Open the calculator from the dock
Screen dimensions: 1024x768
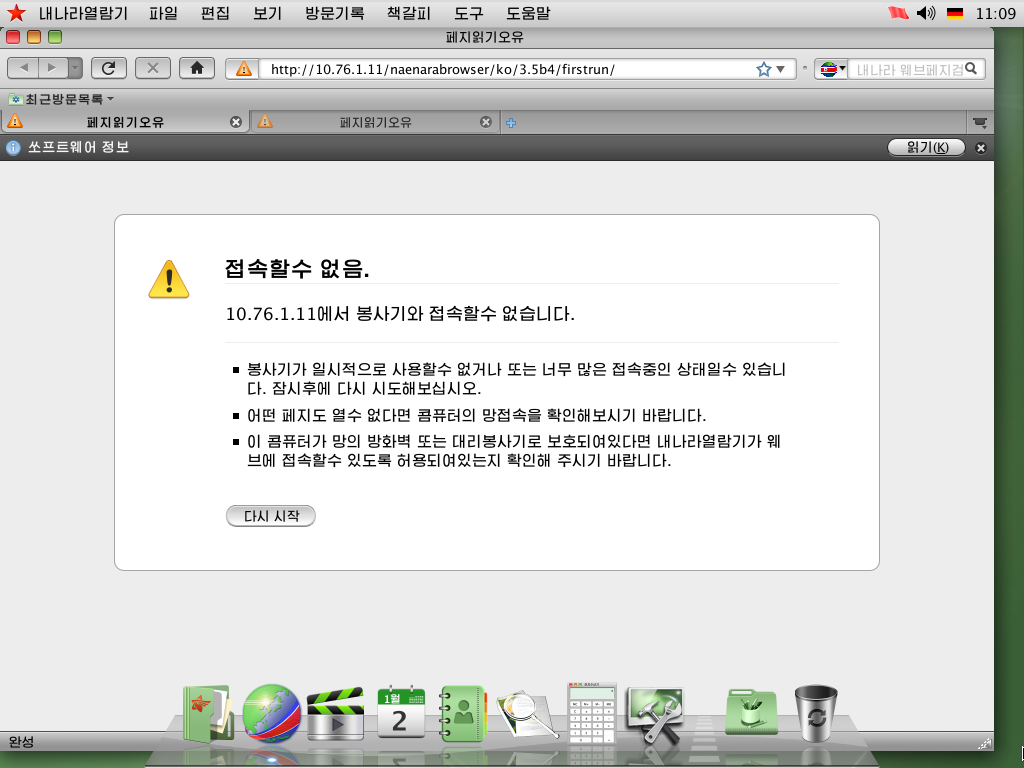[591, 710]
